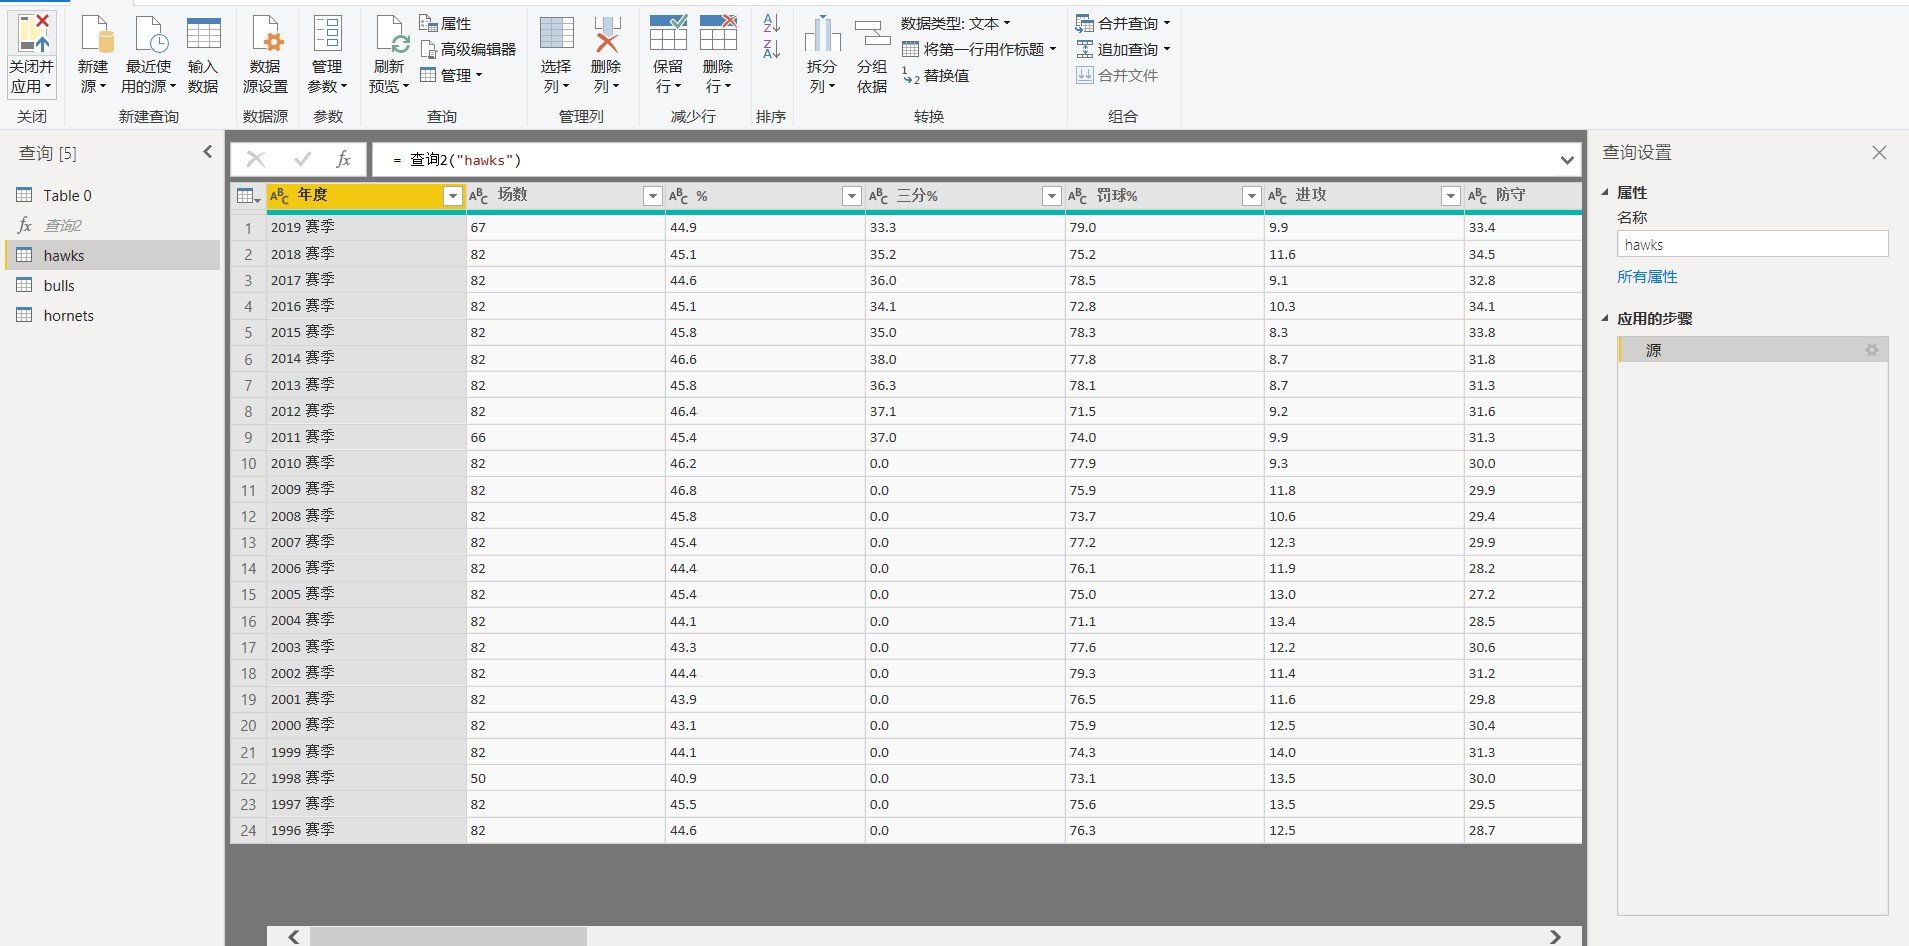Click the 名称 input field containing hawks
Screen dimensions: 1909x946
[x=1751, y=245]
